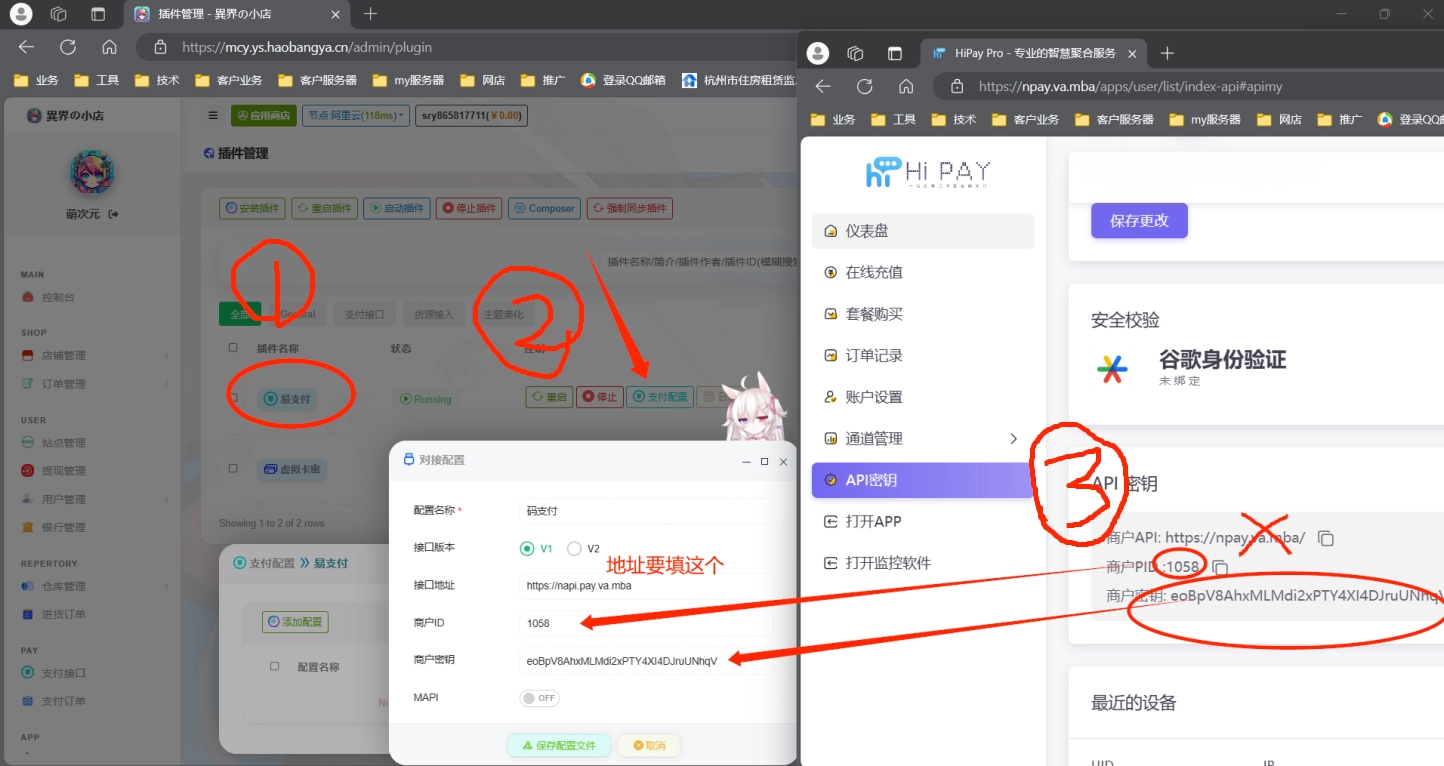Check the 虚拟卡密 plugin row checkbox

coord(233,468)
